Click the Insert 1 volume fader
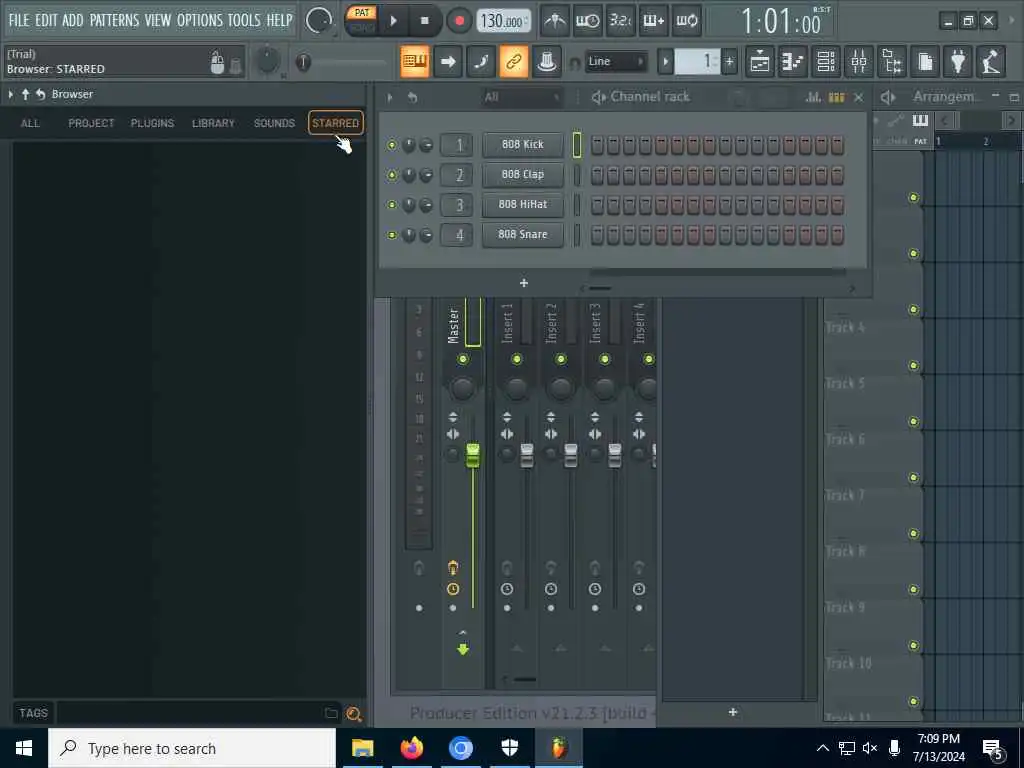 (x=527, y=455)
